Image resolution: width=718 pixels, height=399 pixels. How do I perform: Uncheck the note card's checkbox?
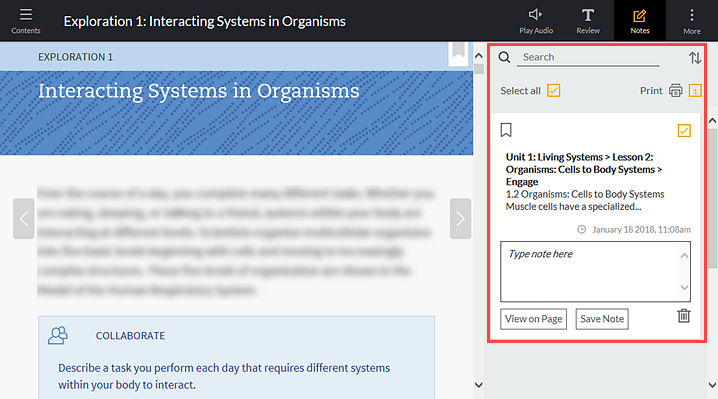click(x=684, y=131)
